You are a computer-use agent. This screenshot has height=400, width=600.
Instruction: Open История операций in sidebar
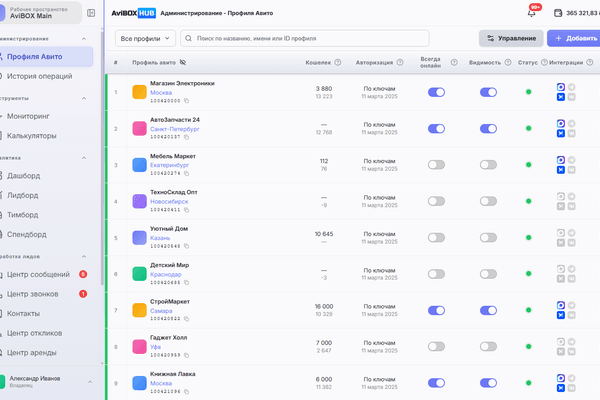point(39,76)
